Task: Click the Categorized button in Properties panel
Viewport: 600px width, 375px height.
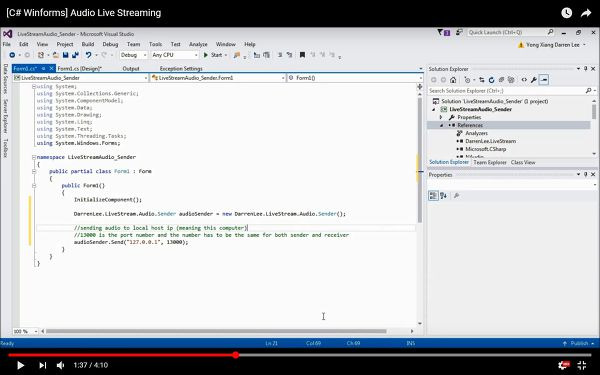Action: click(433, 196)
